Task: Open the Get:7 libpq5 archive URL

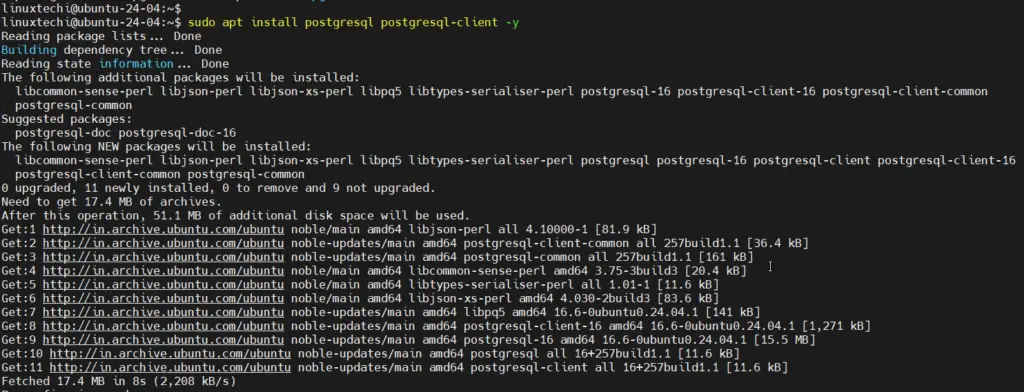Action: coord(163,312)
